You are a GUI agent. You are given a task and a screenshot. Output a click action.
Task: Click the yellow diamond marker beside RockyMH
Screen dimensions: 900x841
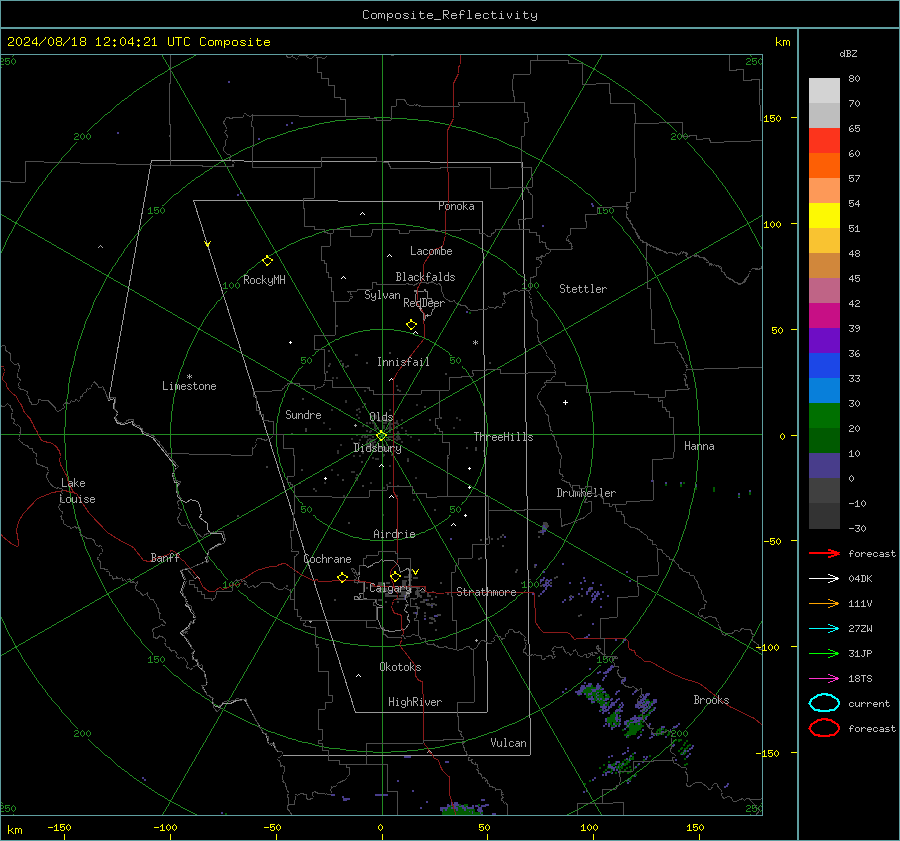coord(267,261)
